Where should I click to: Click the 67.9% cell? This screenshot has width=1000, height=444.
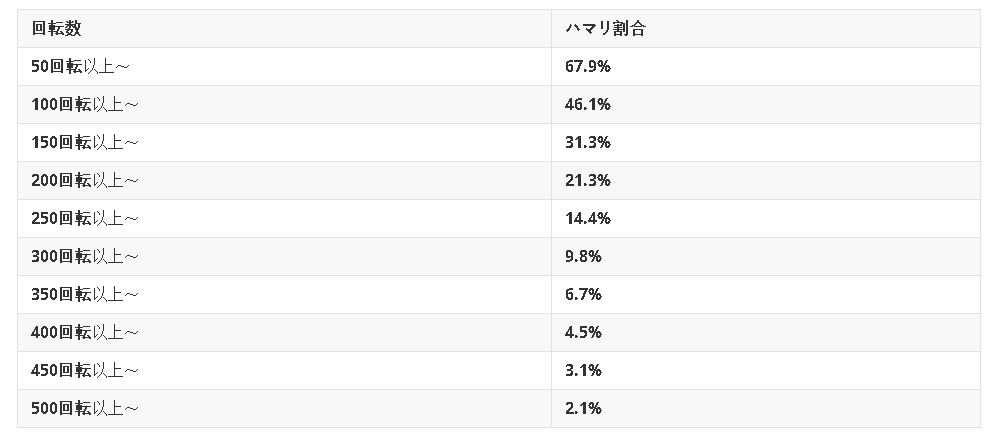(x=587, y=66)
